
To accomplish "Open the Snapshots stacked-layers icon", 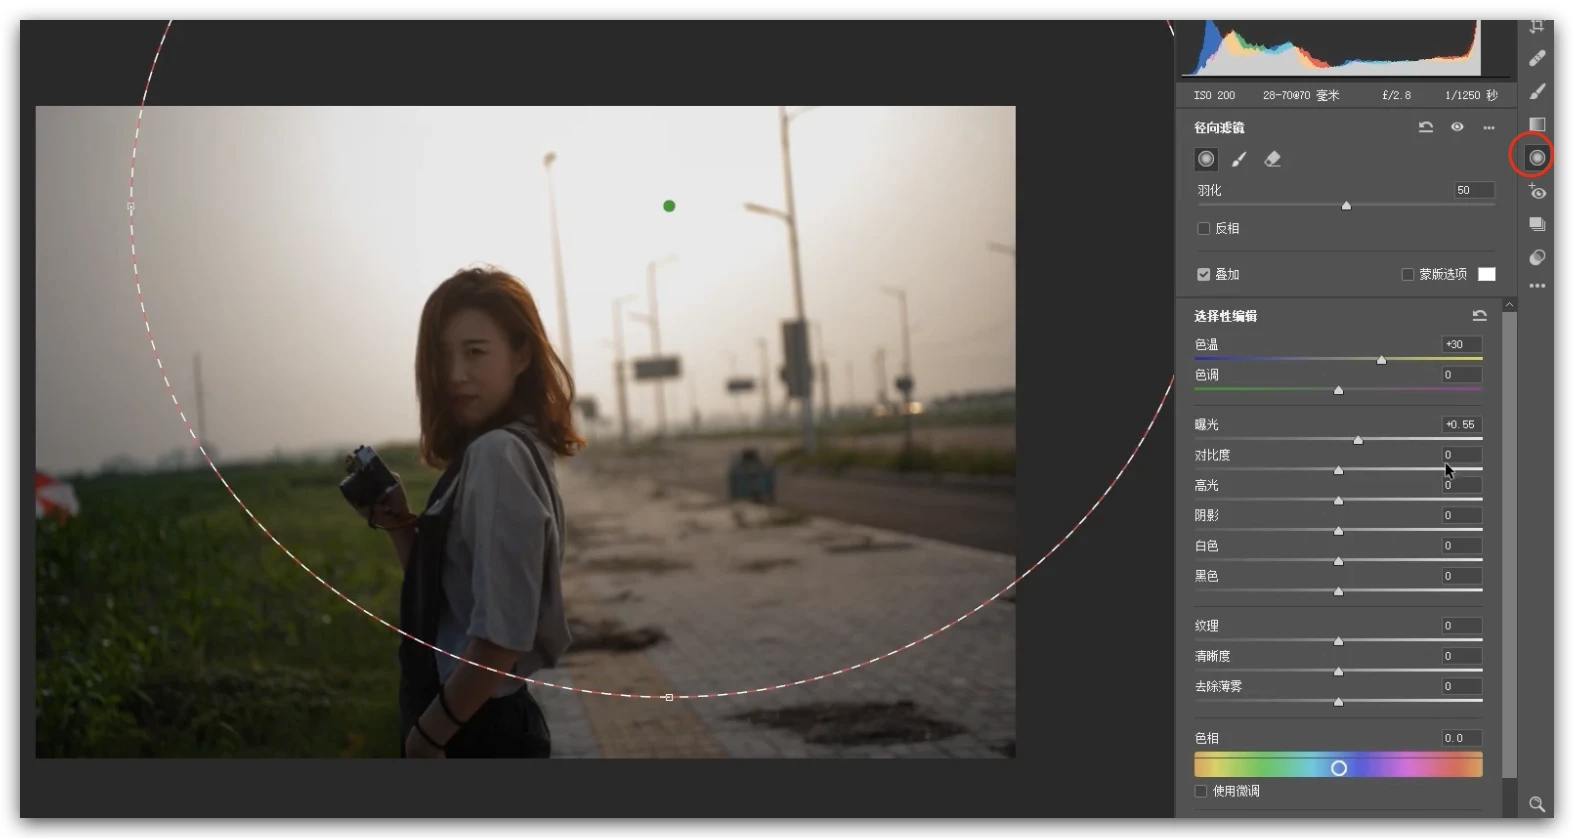I will 1537,224.
